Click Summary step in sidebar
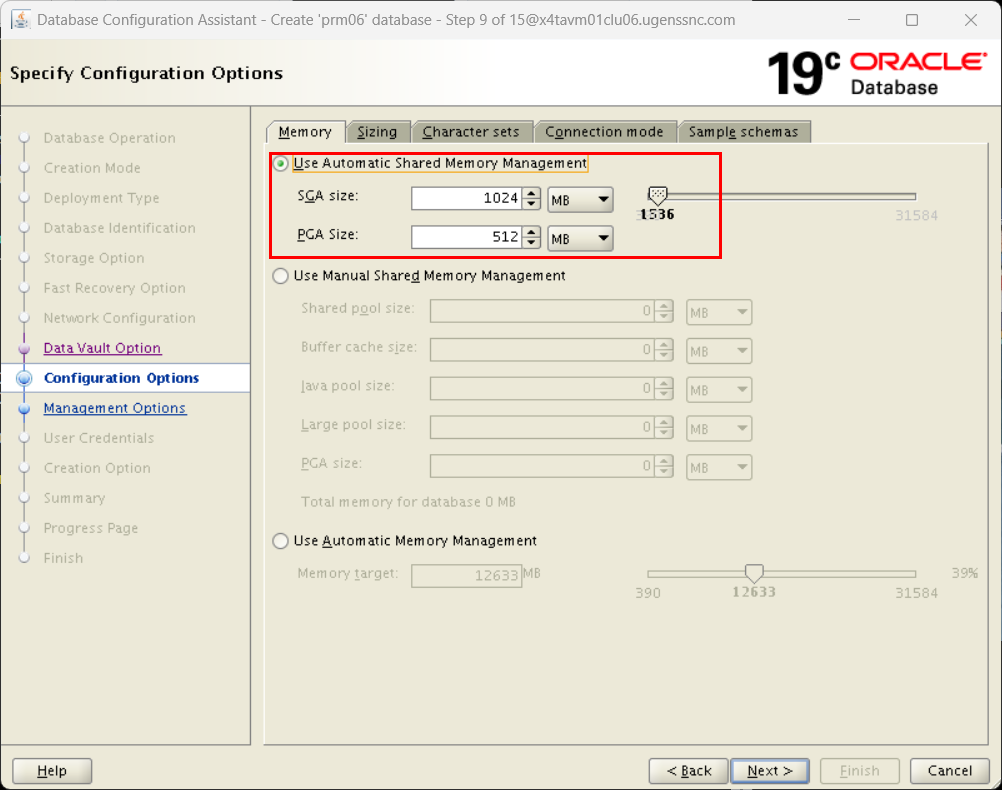Viewport: 1002px width, 790px height. [x=74, y=499]
